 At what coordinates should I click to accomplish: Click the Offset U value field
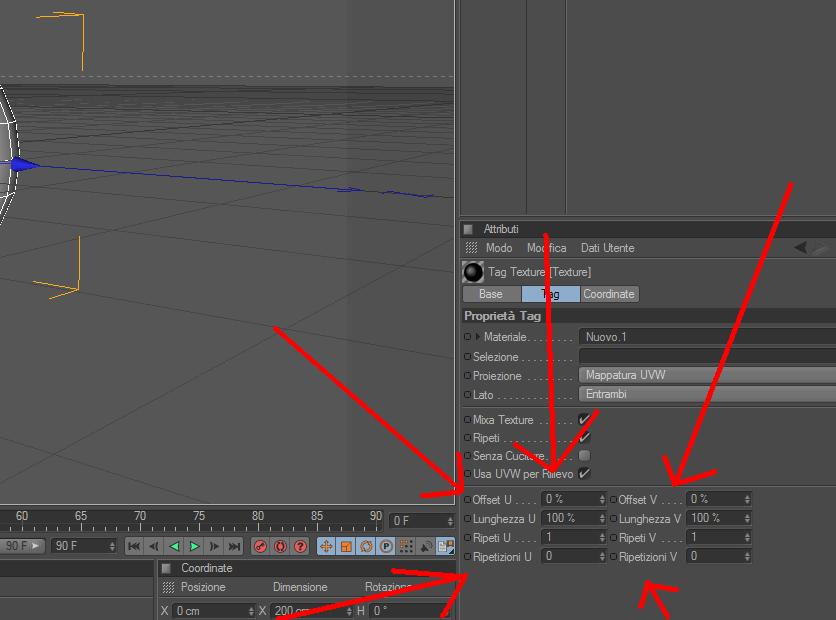click(x=574, y=499)
